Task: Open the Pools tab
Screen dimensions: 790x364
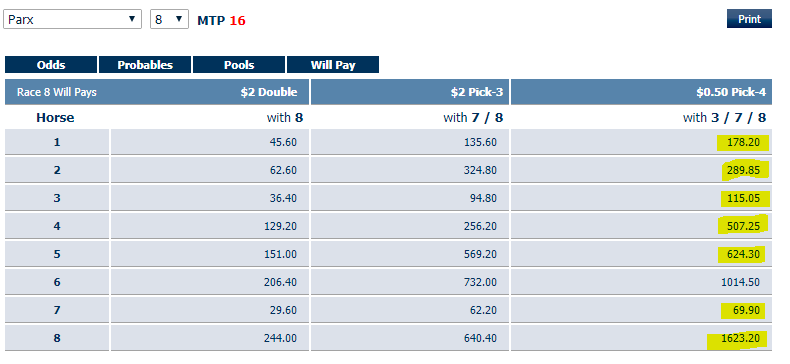Action: point(239,65)
